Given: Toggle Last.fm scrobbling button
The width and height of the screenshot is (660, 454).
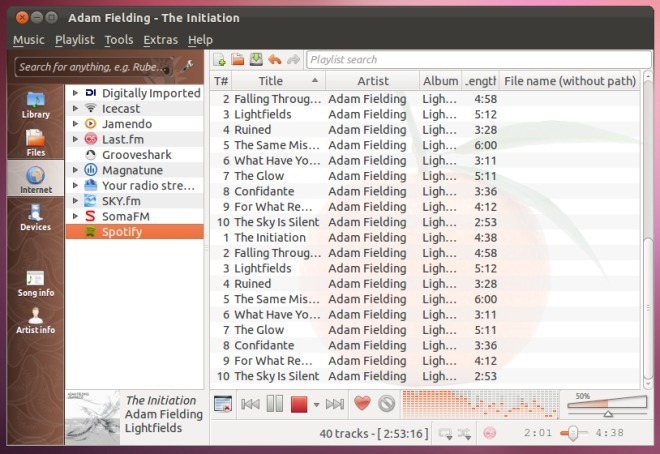Looking at the screenshot, I should (490, 433).
